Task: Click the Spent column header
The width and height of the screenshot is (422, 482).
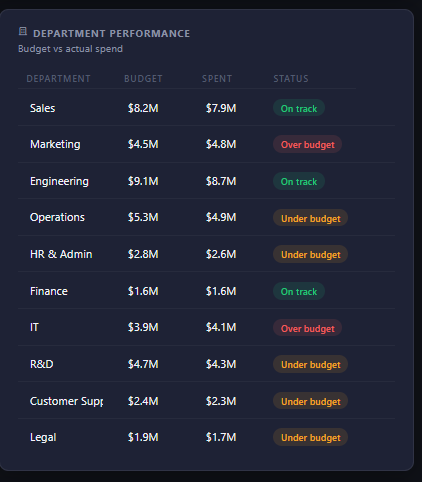Action: click(x=217, y=79)
